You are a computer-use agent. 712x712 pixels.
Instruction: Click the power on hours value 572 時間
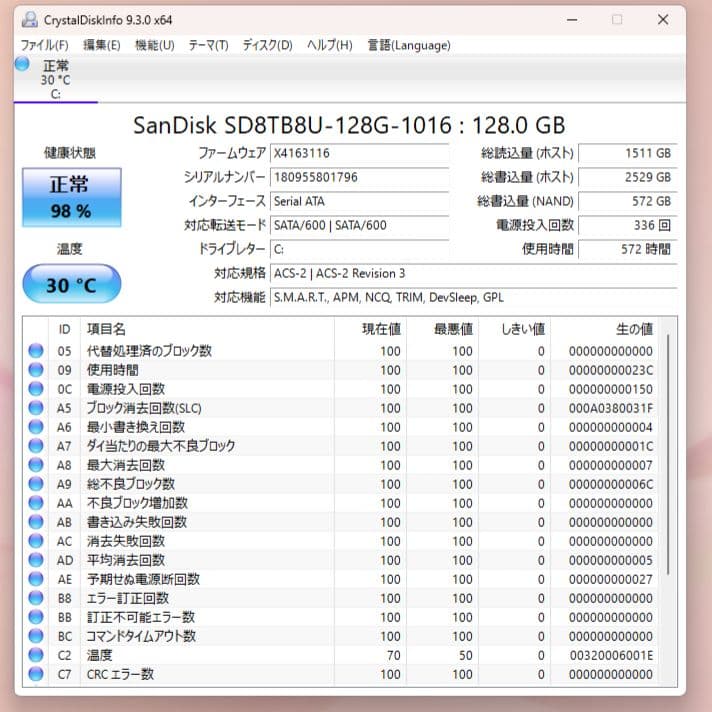coord(628,249)
